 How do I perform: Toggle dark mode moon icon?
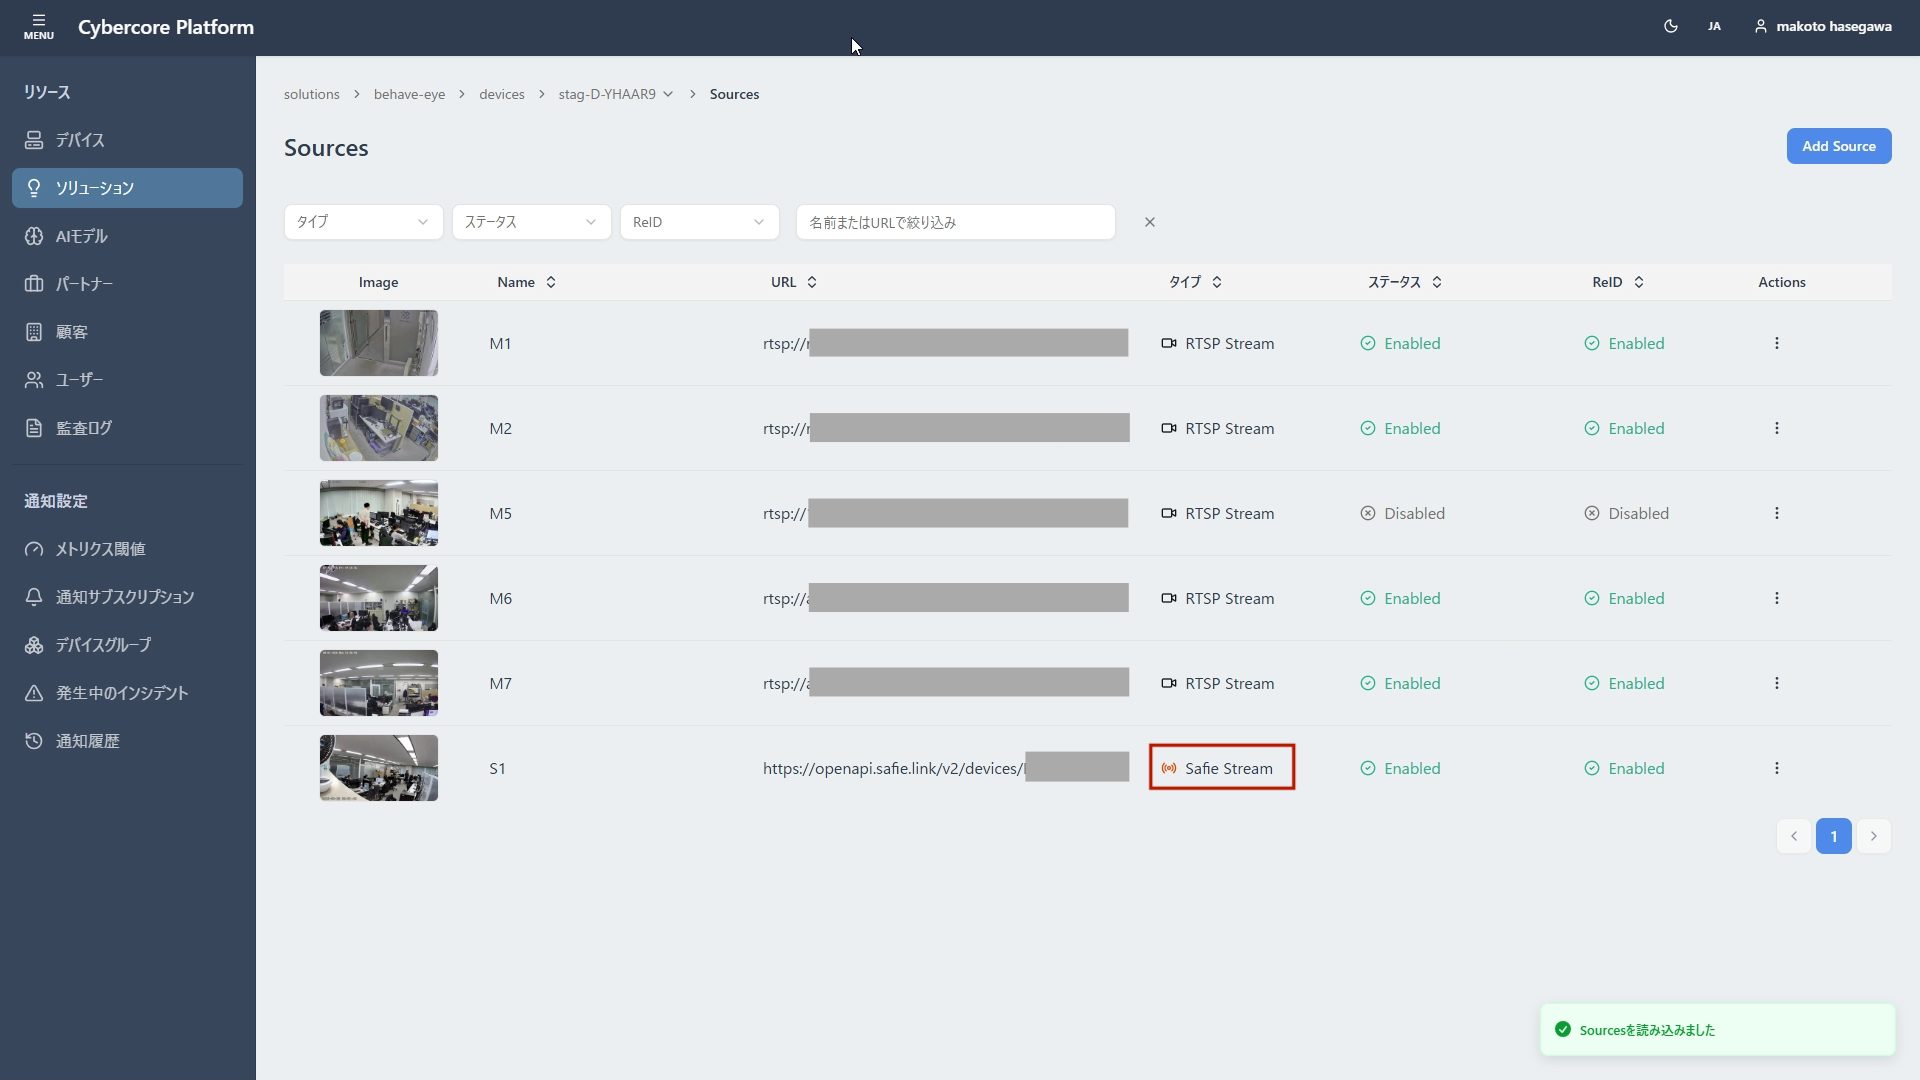pyautogui.click(x=1670, y=27)
